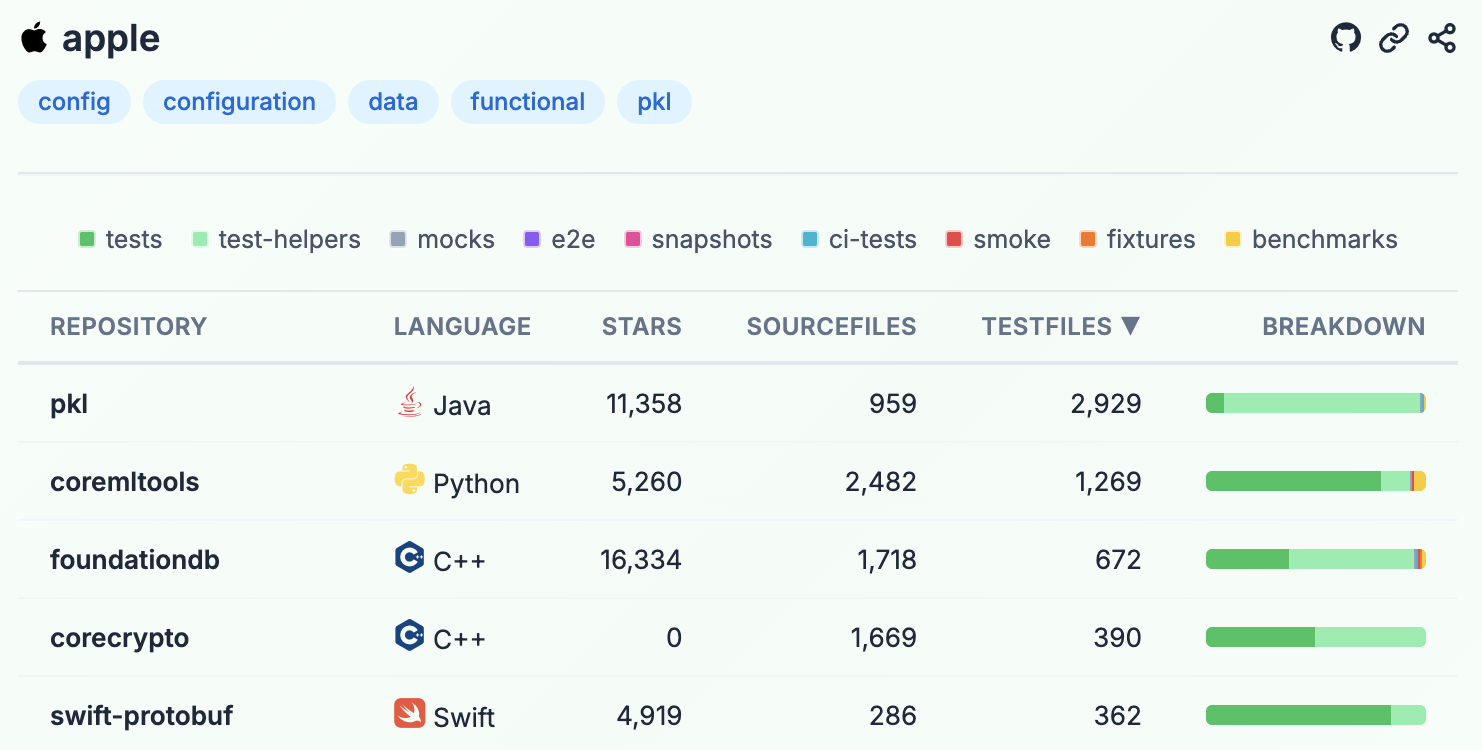Click the corecrypto breakdown bar
This screenshot has width=1482, height=750.
coord(1316,637)
